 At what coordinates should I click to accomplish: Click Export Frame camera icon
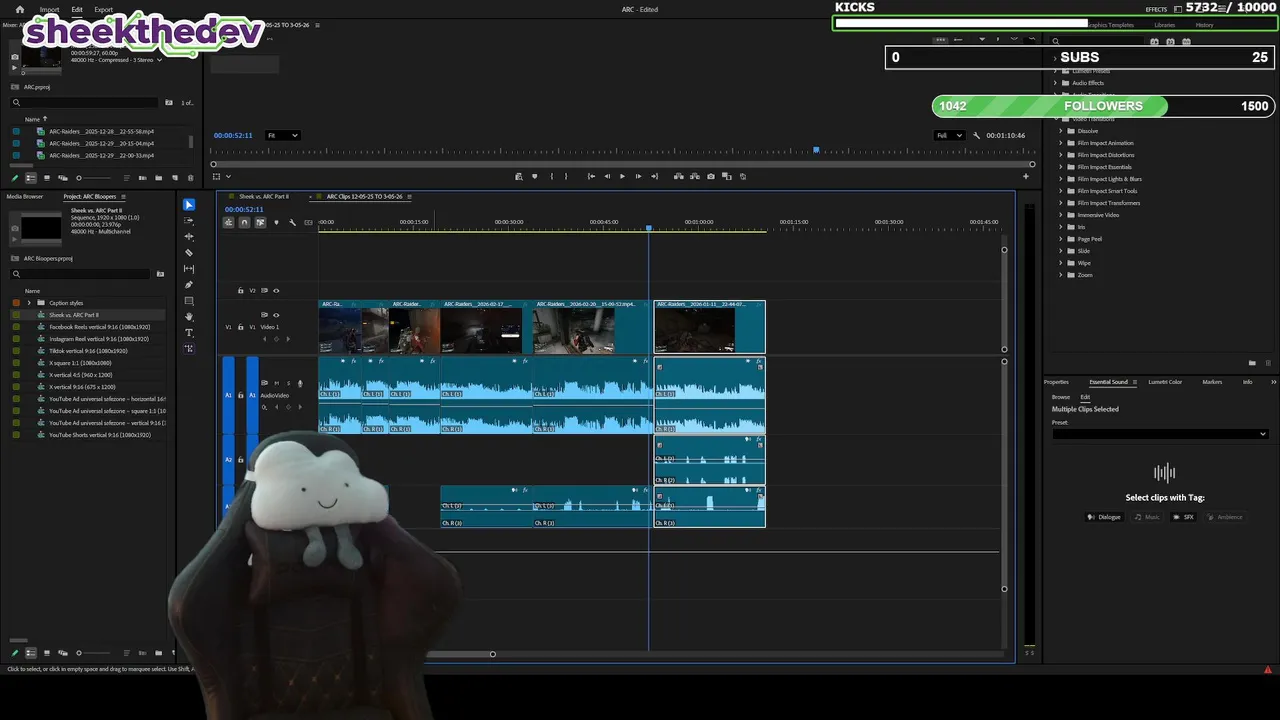pos(711,176)
